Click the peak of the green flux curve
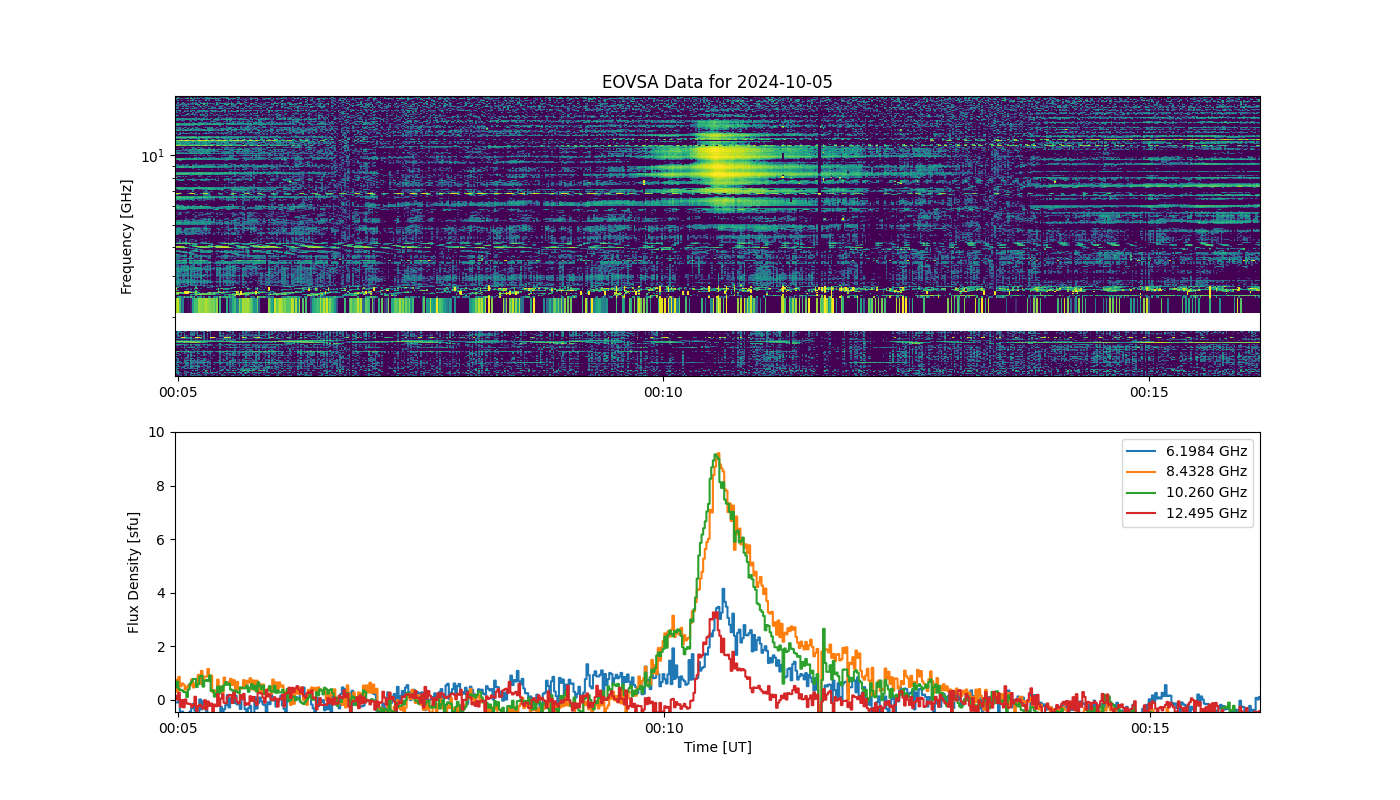The image size is (1400, 800). (715, 455)
